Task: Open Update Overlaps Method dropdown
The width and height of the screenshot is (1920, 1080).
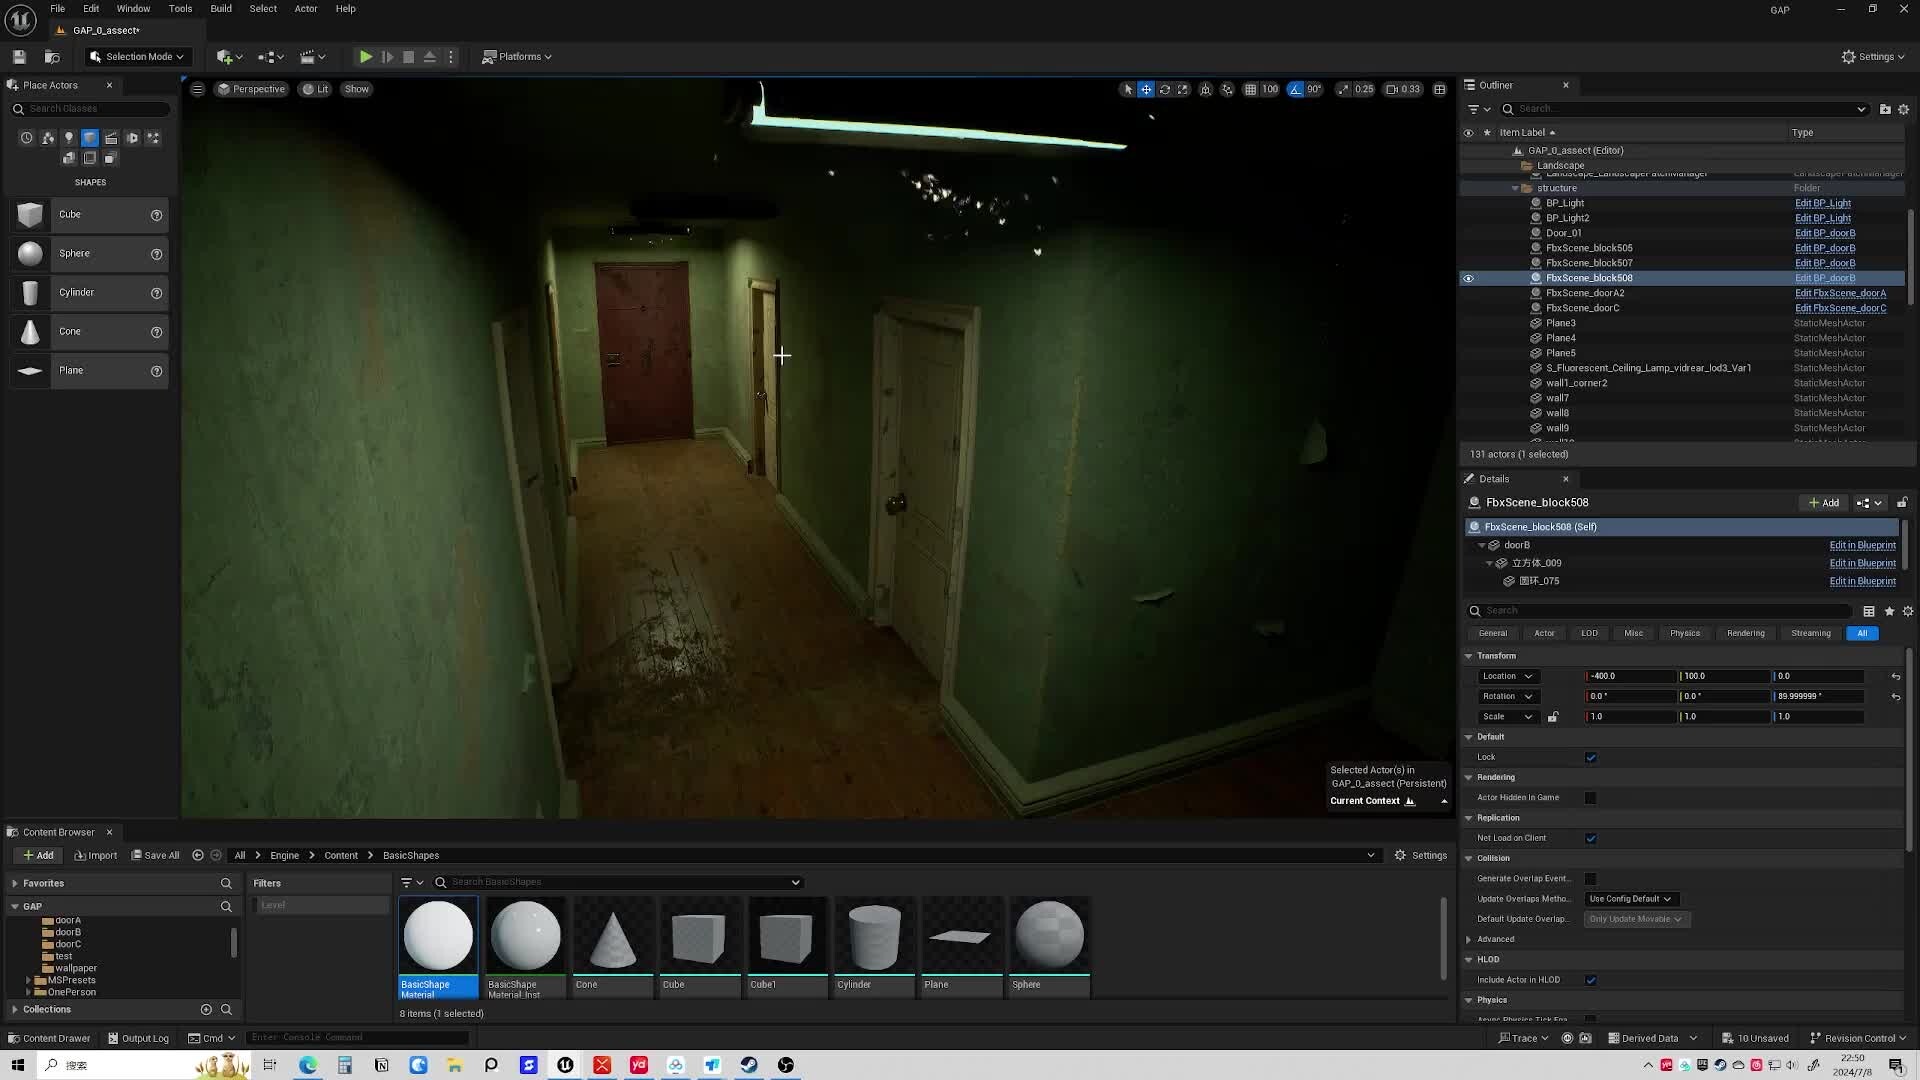Action: pyautogui.click(x=1630, y=899)
